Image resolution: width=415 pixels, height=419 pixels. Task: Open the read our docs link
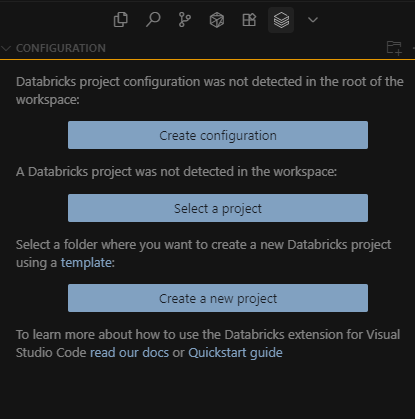coord(129,353)
